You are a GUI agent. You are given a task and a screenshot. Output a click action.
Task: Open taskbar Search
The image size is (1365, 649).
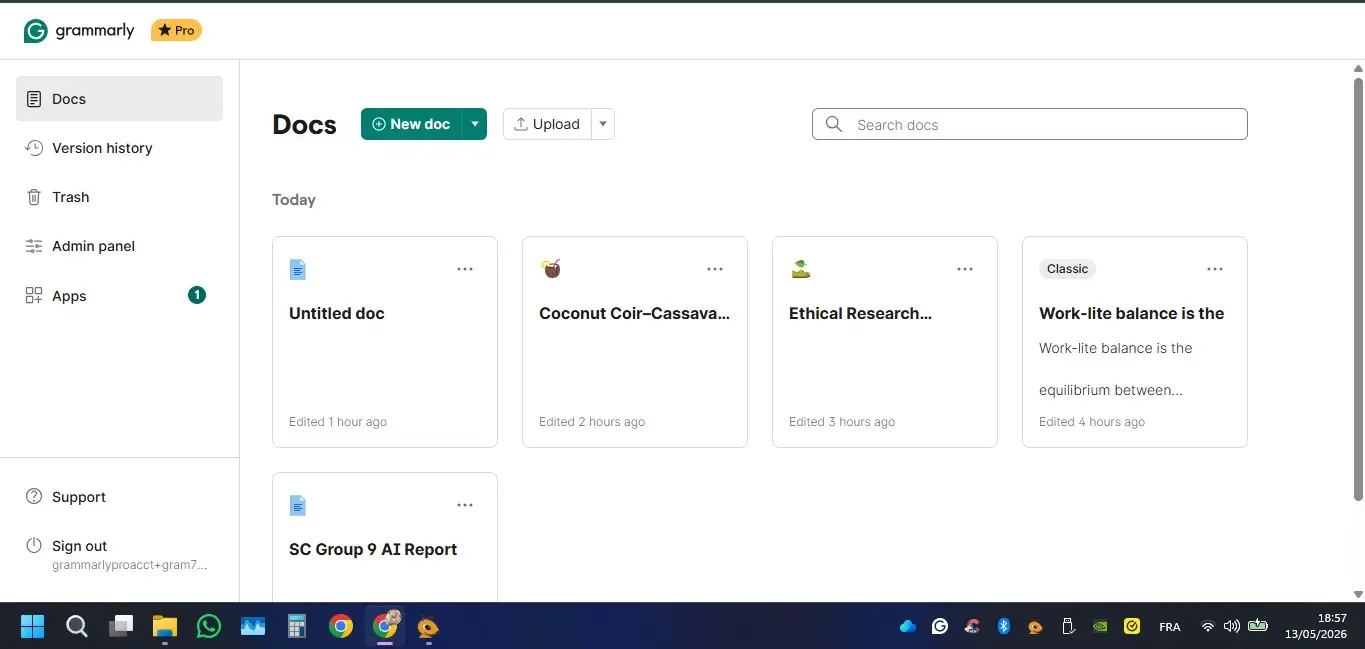77,627
